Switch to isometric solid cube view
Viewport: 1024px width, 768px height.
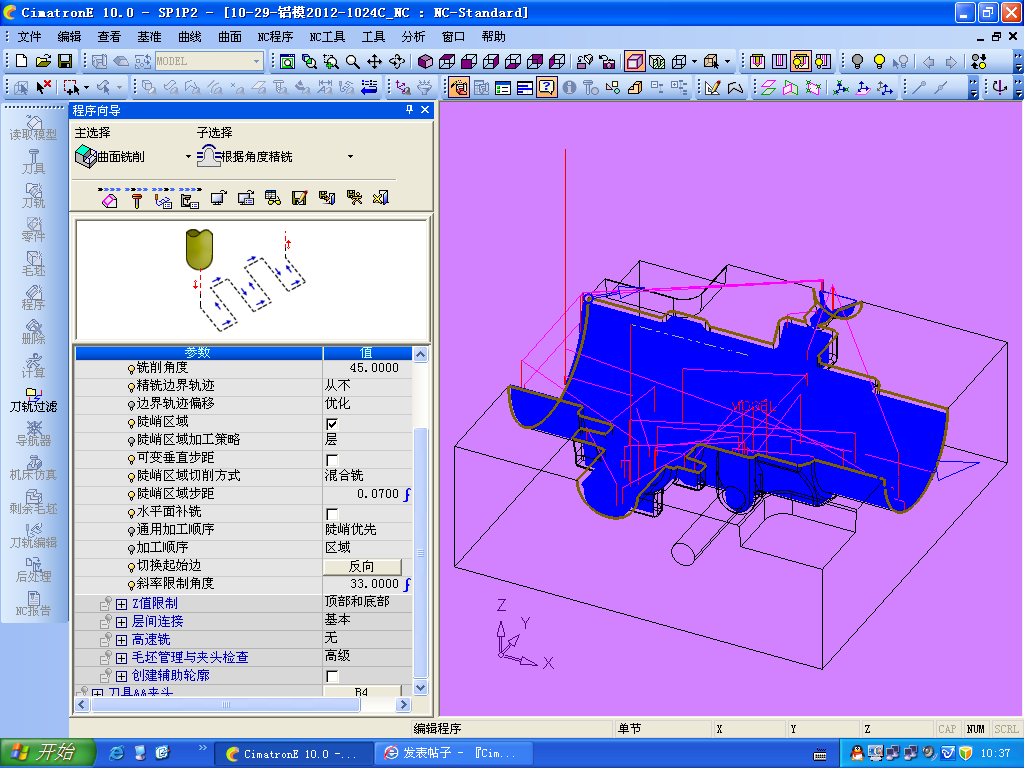[425, 61]
